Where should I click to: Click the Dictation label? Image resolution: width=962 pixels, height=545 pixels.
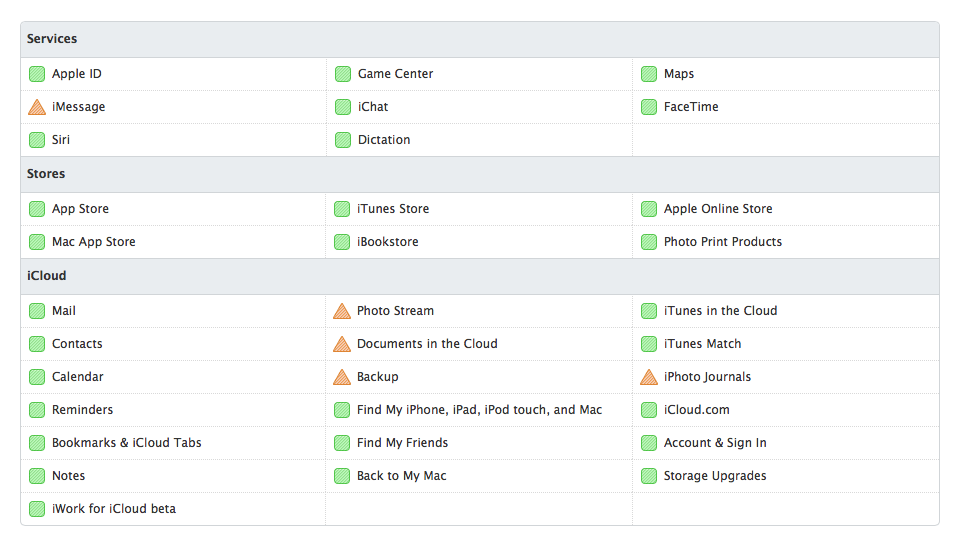click(383, 139)
